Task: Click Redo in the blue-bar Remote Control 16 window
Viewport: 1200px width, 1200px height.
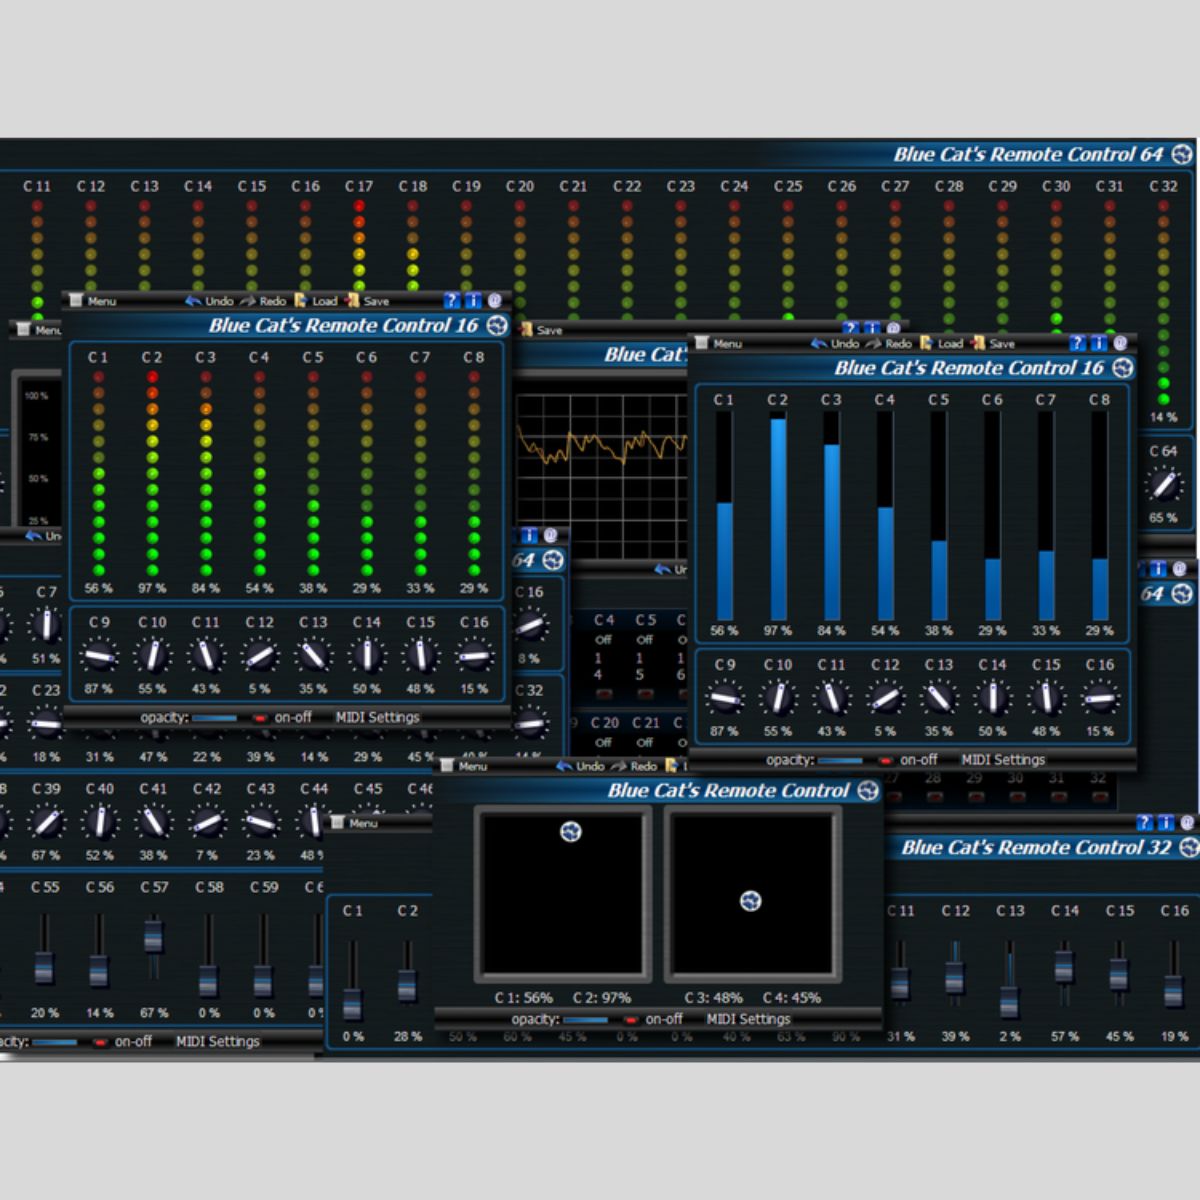Action: [889, 343]
